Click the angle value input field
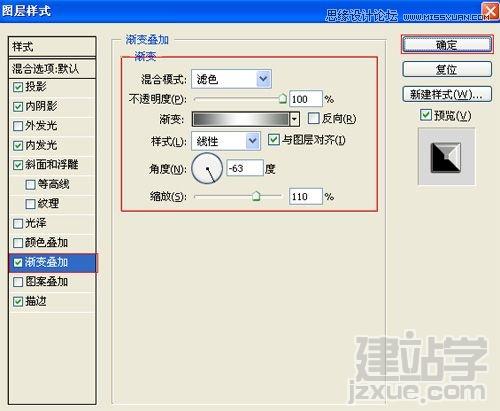 (x=245, y=168)
